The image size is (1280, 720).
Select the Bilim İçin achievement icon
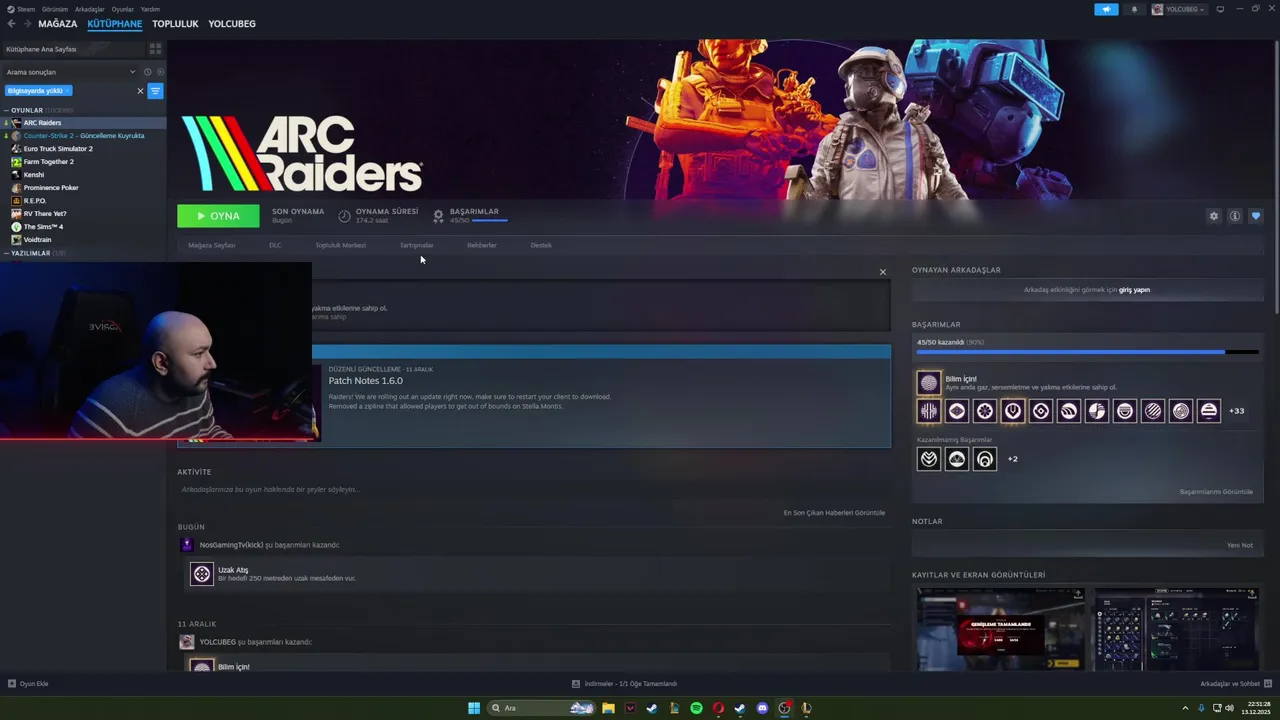pyautogui.click(x=929, y=383)
